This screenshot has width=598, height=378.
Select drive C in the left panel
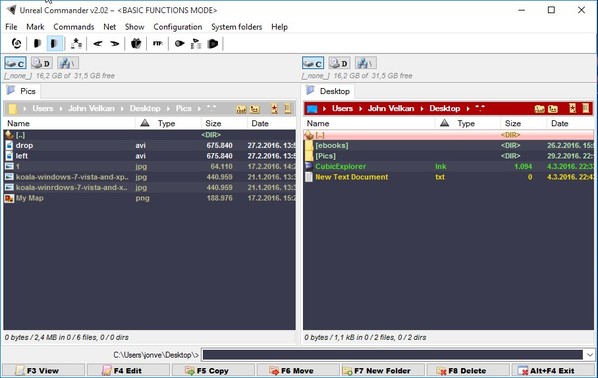tap(15, 63)
